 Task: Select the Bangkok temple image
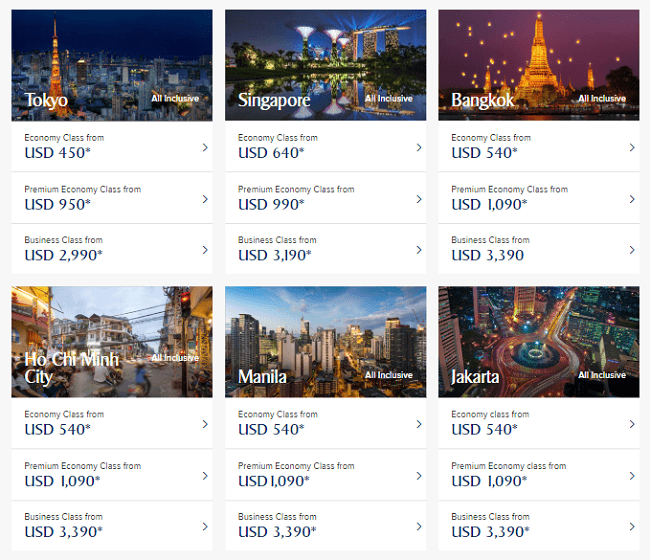[x=539, y=65]
